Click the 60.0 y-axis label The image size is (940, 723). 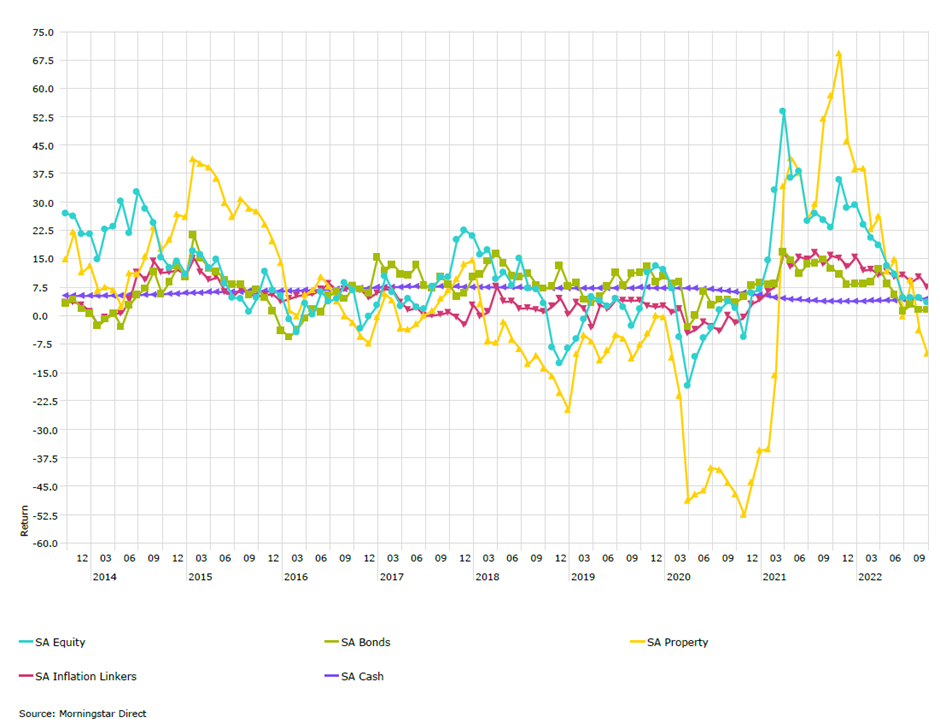(43, 89)
